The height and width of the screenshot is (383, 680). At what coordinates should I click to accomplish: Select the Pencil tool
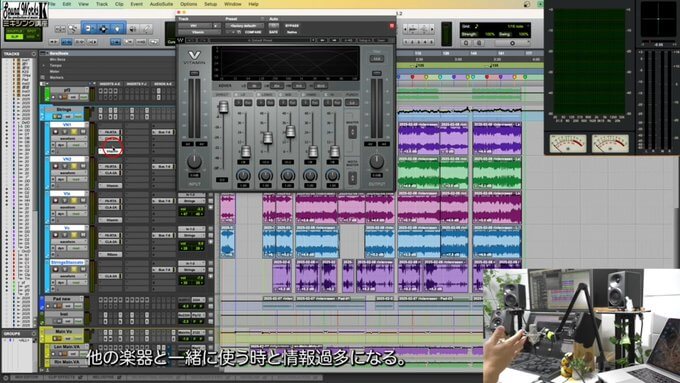point(147,29)
